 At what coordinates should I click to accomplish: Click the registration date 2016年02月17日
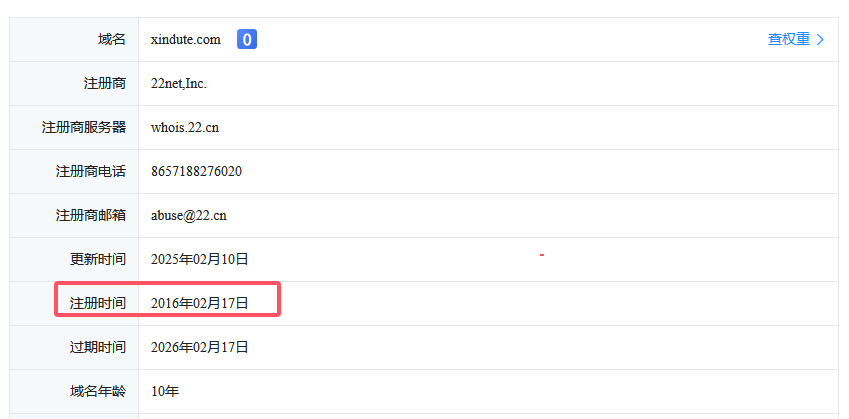(x=199, y=303)
